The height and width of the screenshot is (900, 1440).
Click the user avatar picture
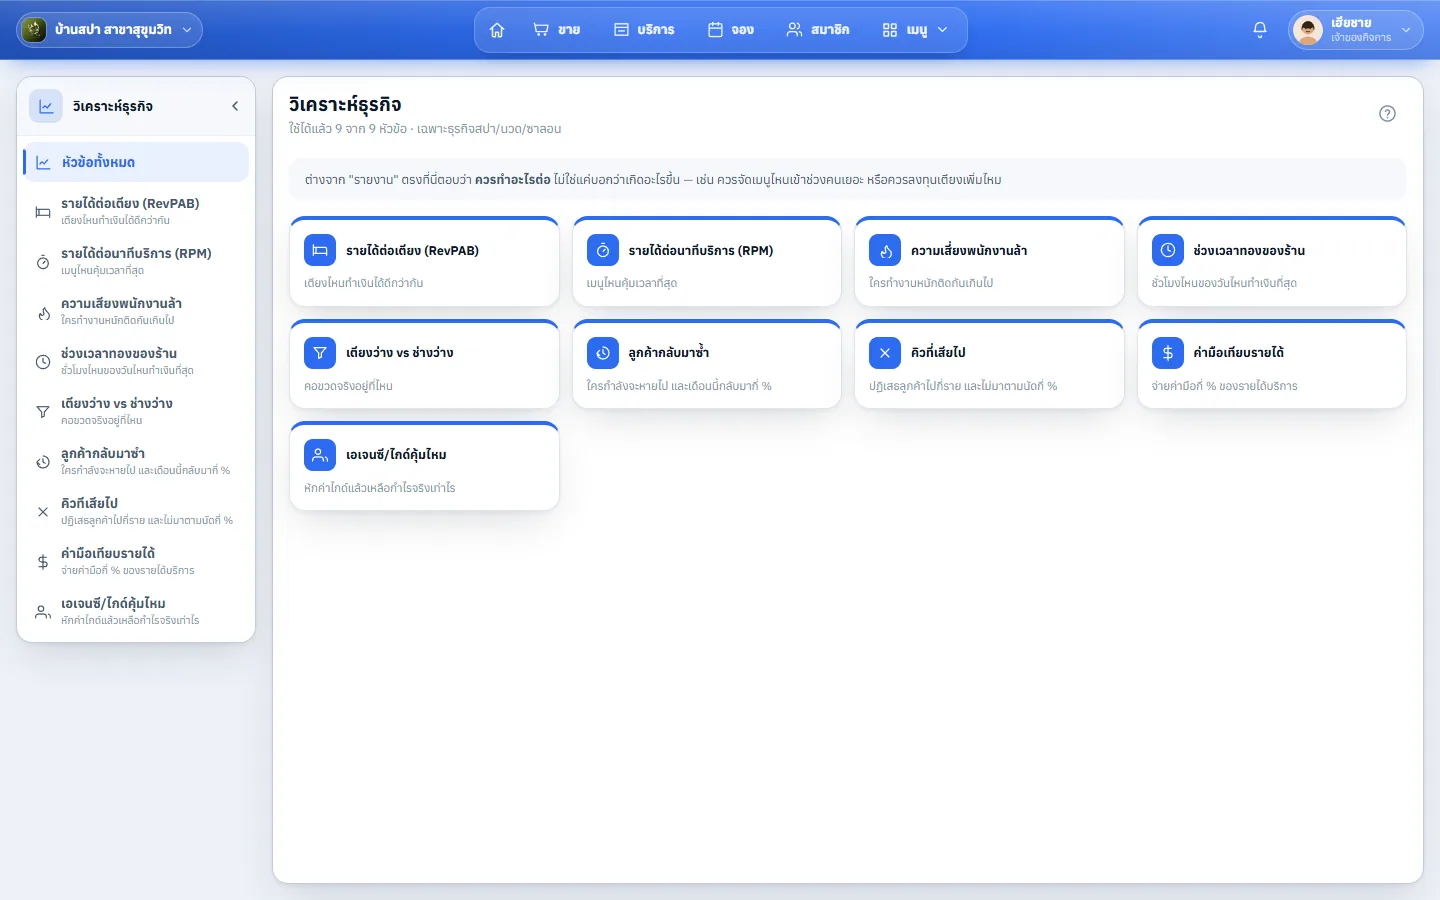point(1308,30)
